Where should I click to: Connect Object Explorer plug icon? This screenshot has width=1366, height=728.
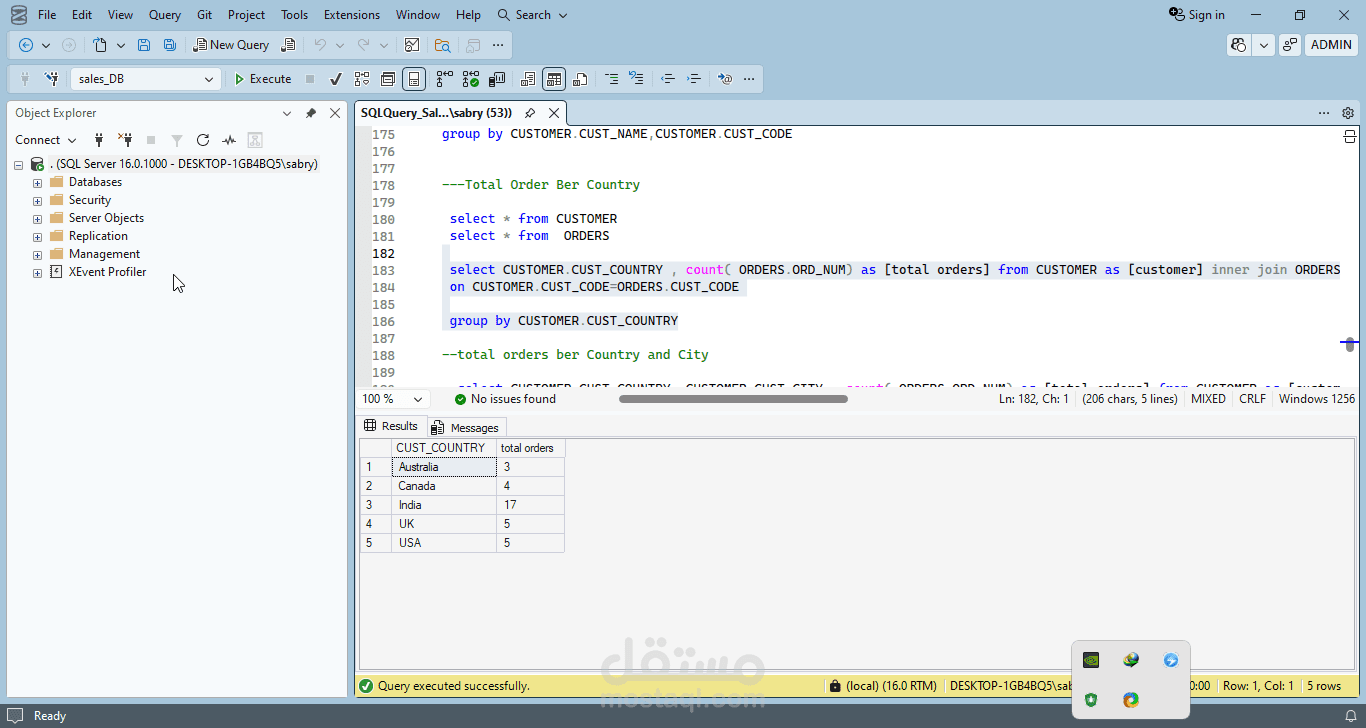[x=99, y=140]
